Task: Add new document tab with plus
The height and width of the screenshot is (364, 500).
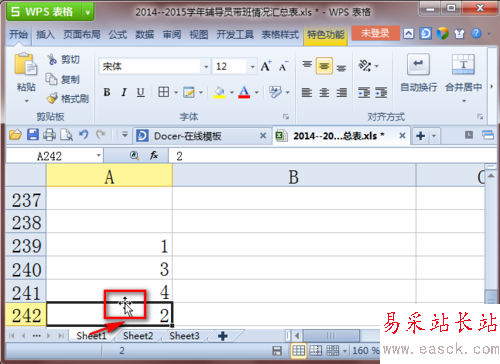Action: (421, 136)
